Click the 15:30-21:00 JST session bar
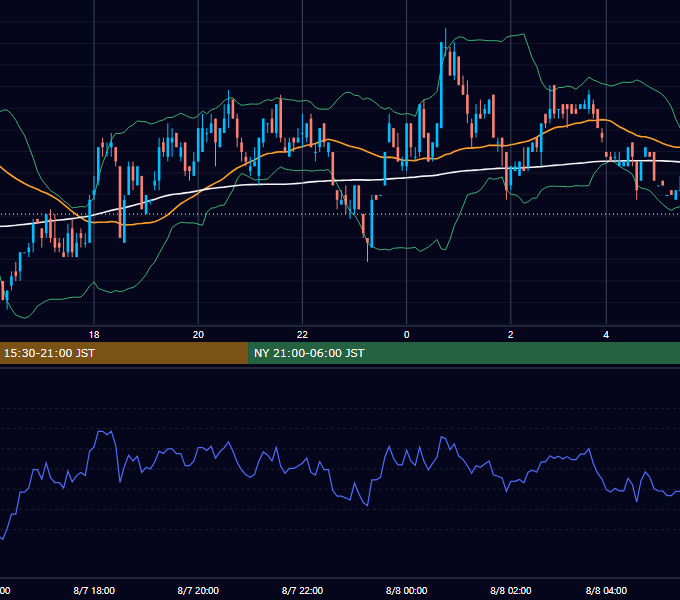Viewport: 680px width, 600px height. [x=124, y=353]
